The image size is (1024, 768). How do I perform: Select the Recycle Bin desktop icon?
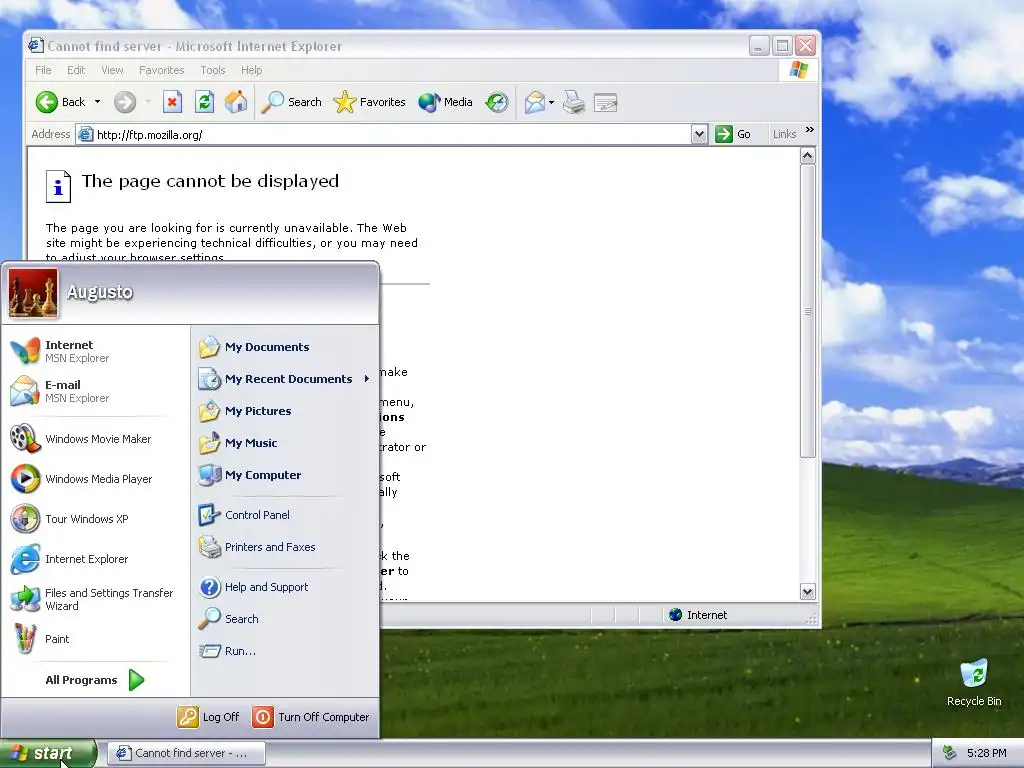coord(974,682)
